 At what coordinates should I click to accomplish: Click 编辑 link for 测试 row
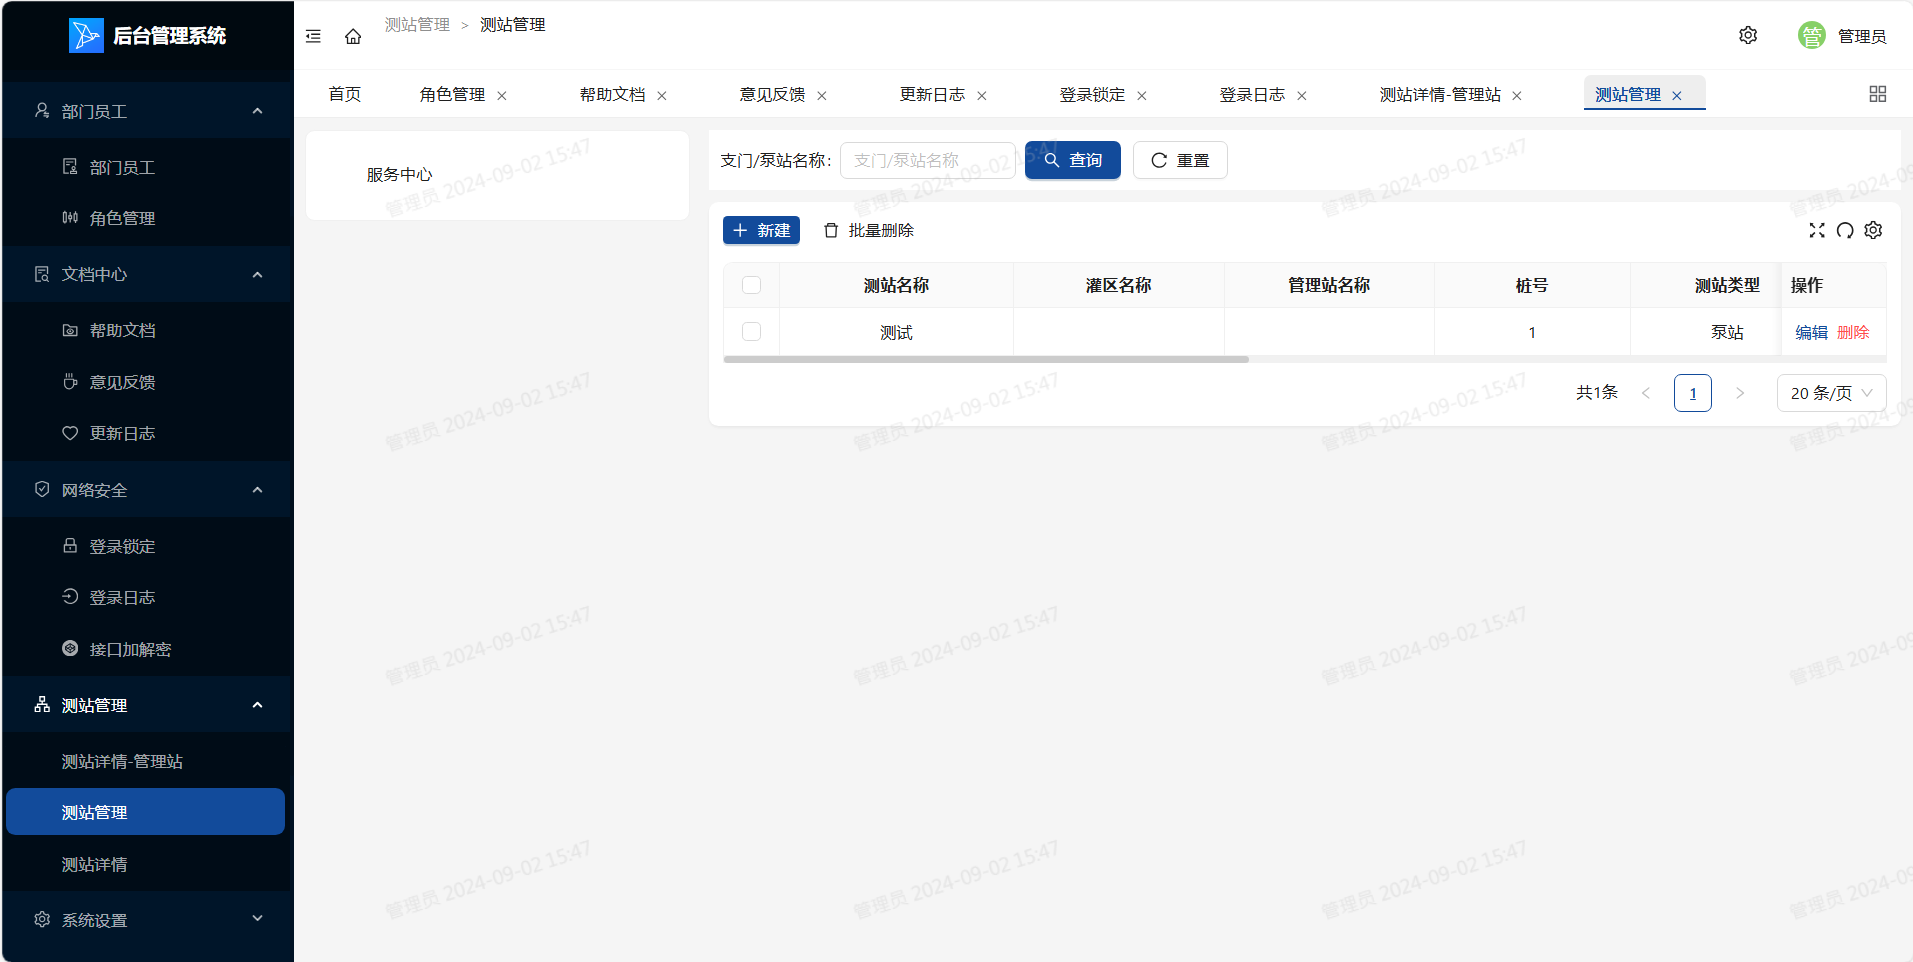tap(1811, 332)
